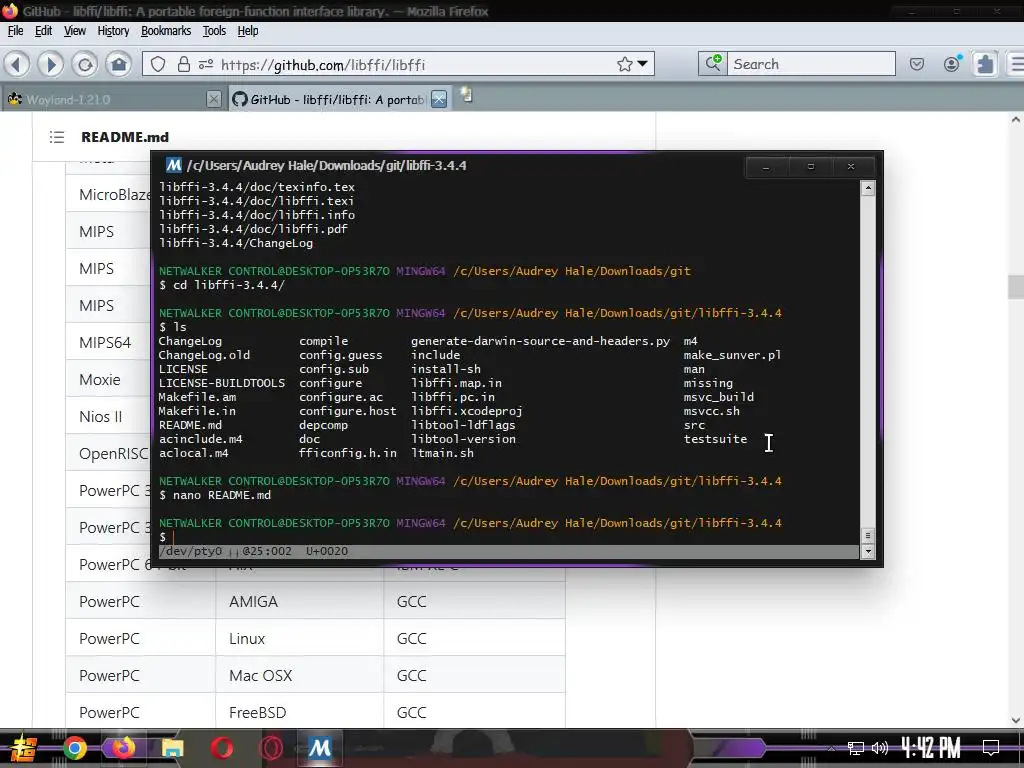Image resolution: width=1024 pixels, height=768 pixels.
Task: Reload the GitHub page
Action: point(85,64)
